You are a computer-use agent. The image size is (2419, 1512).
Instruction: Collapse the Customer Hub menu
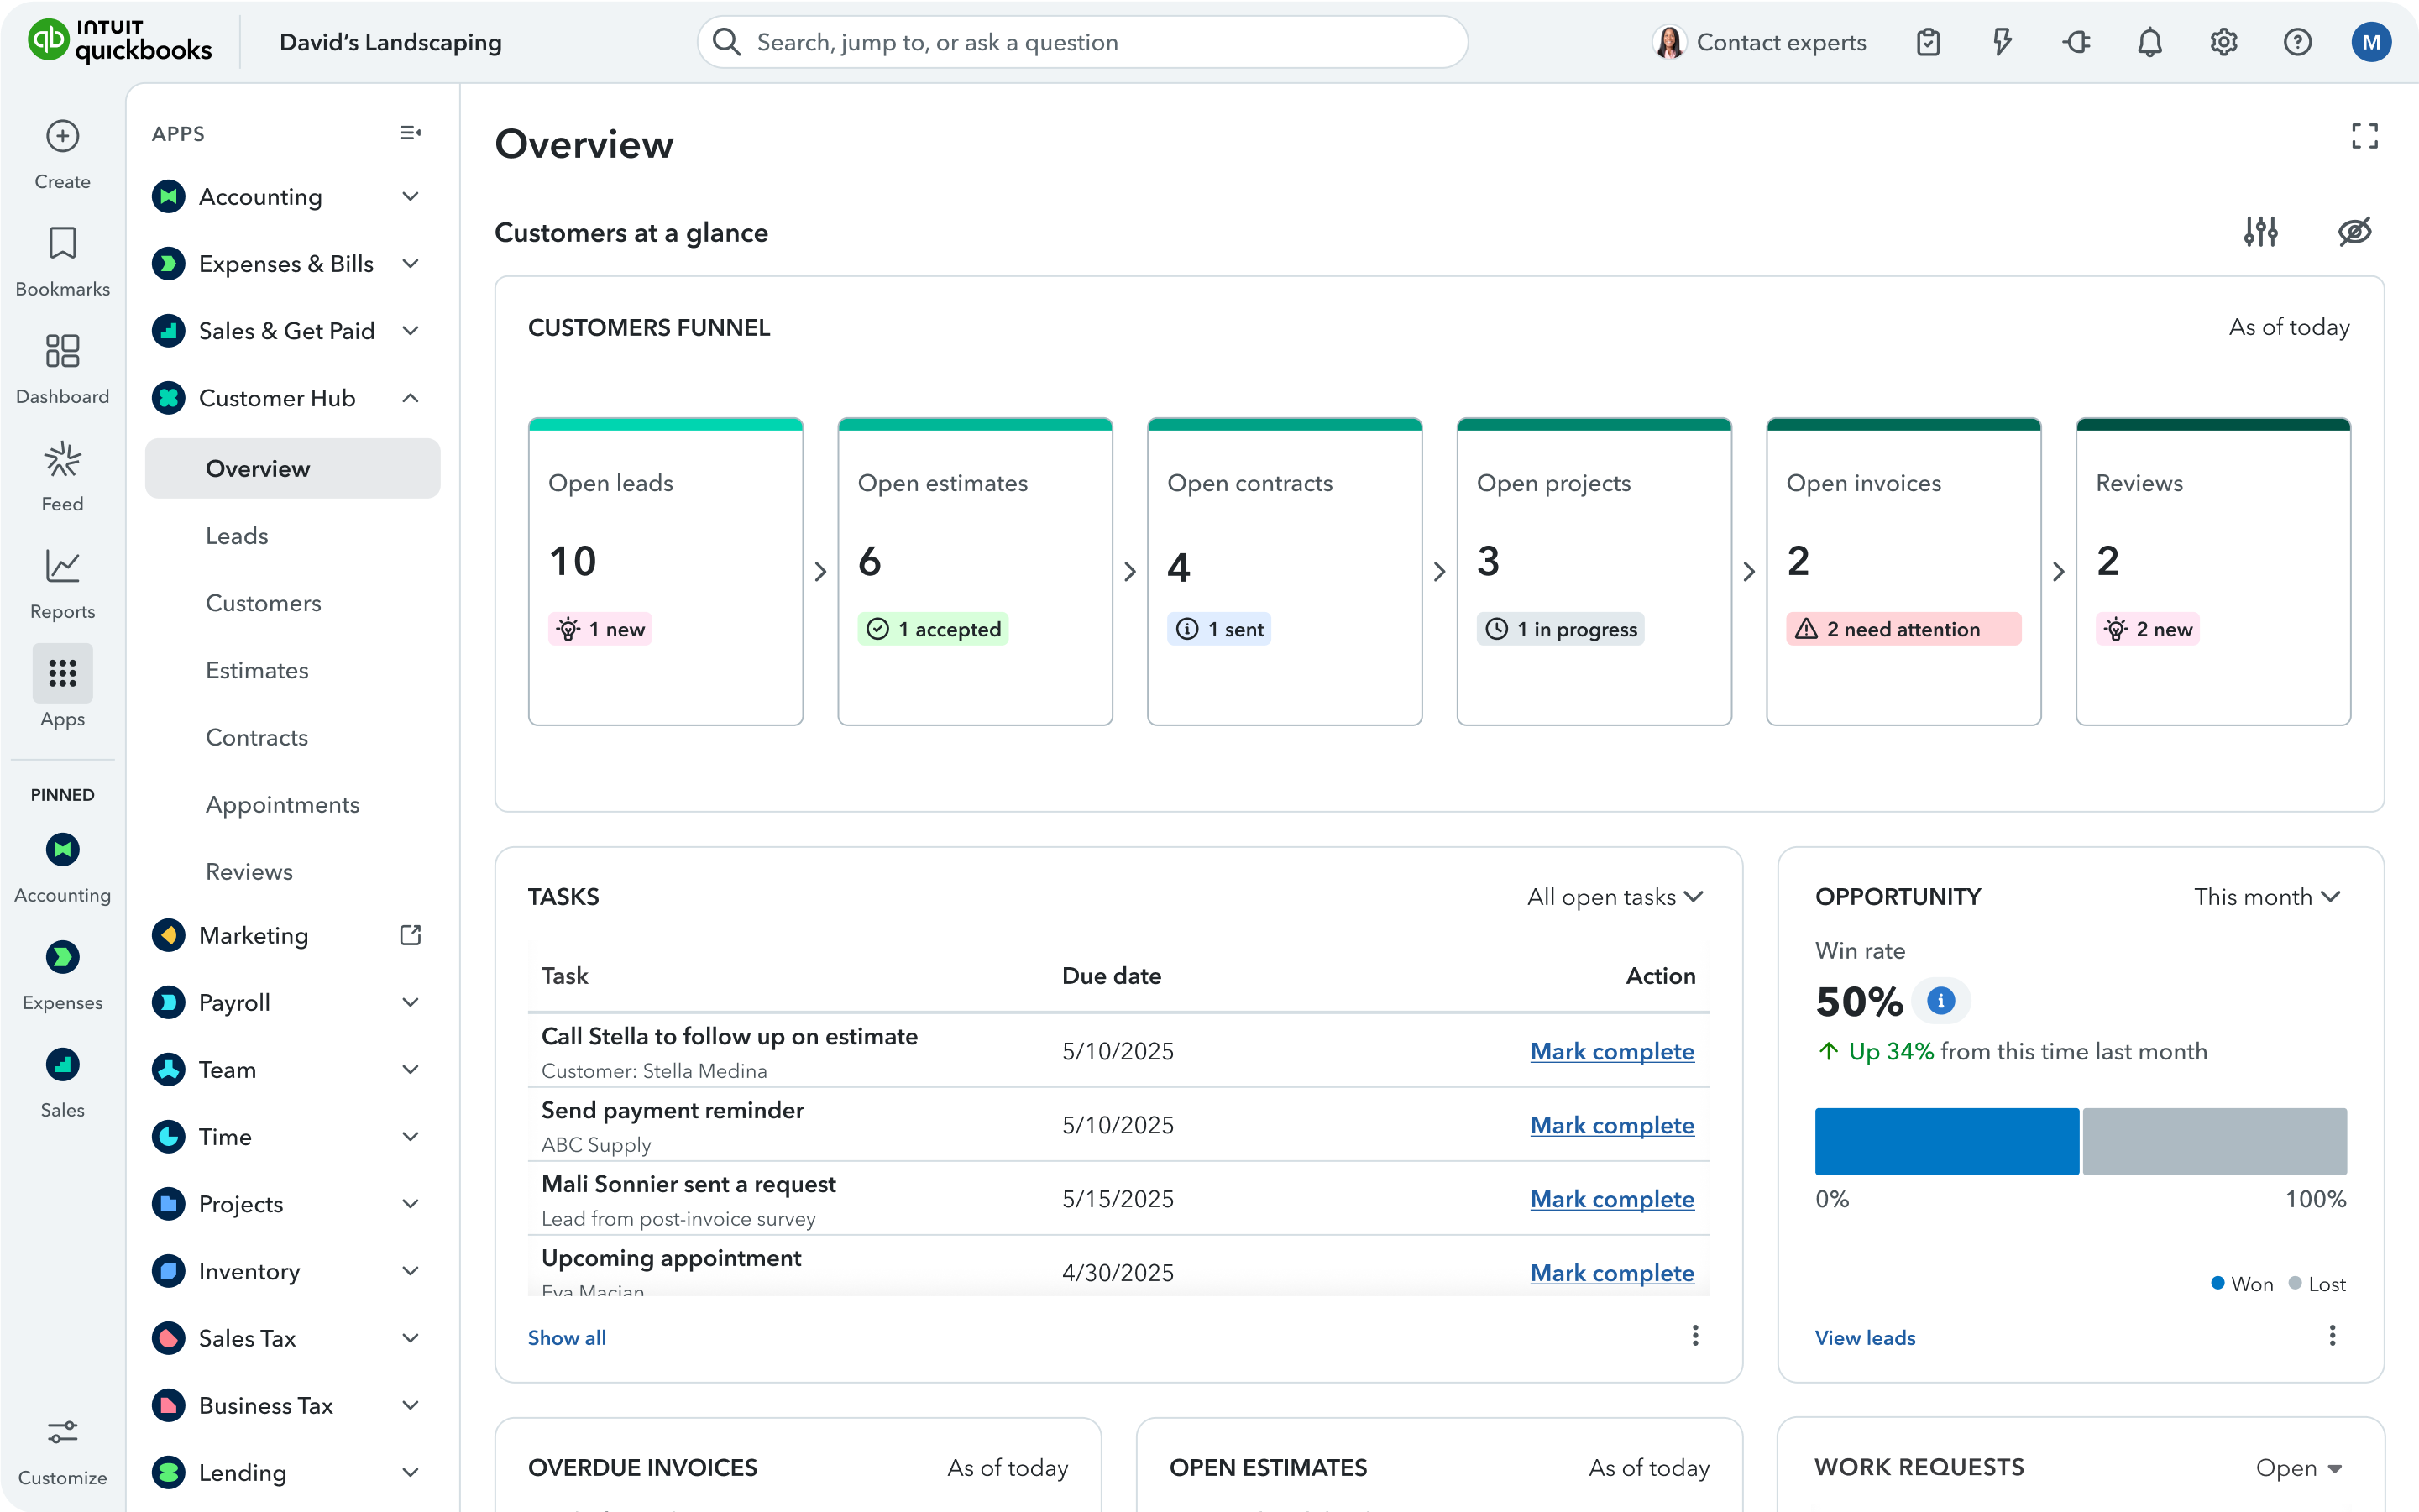click(410, 398)
